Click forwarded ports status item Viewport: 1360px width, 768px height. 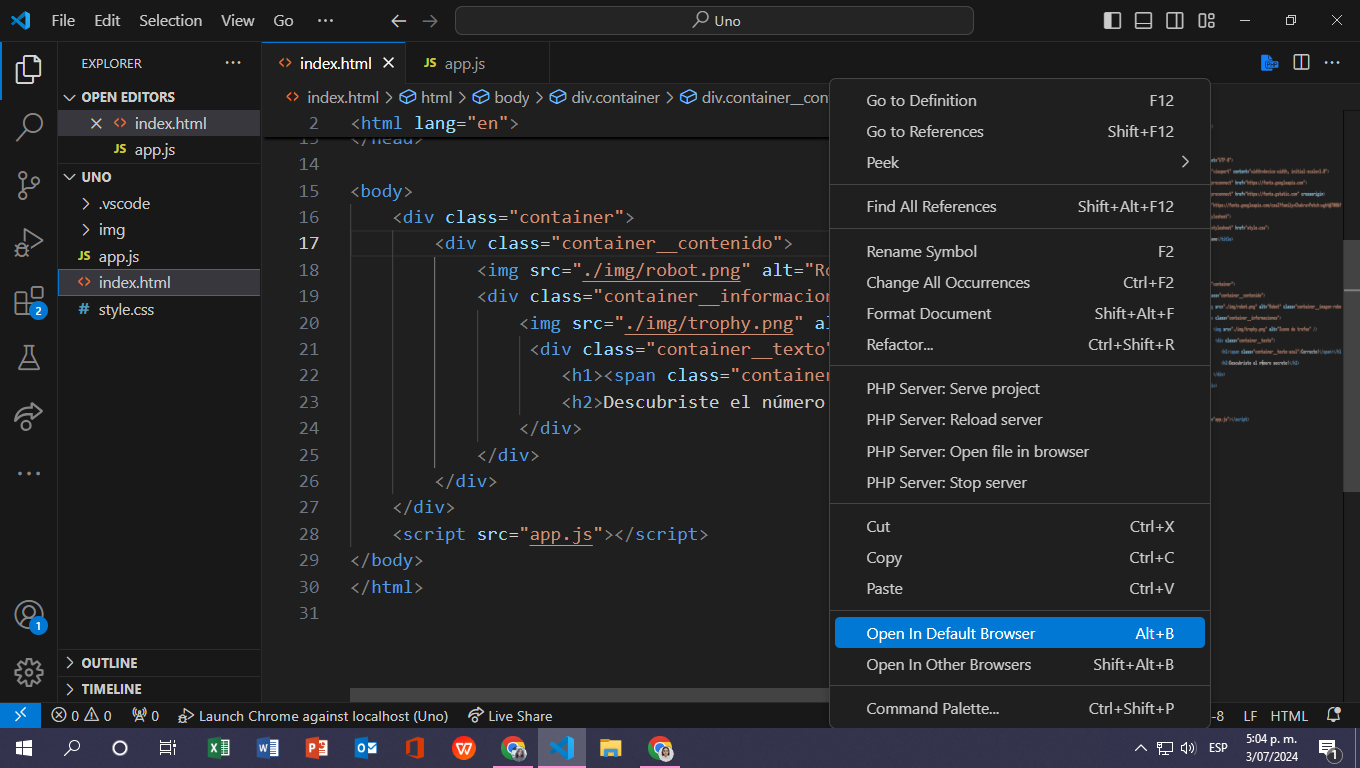145,716
